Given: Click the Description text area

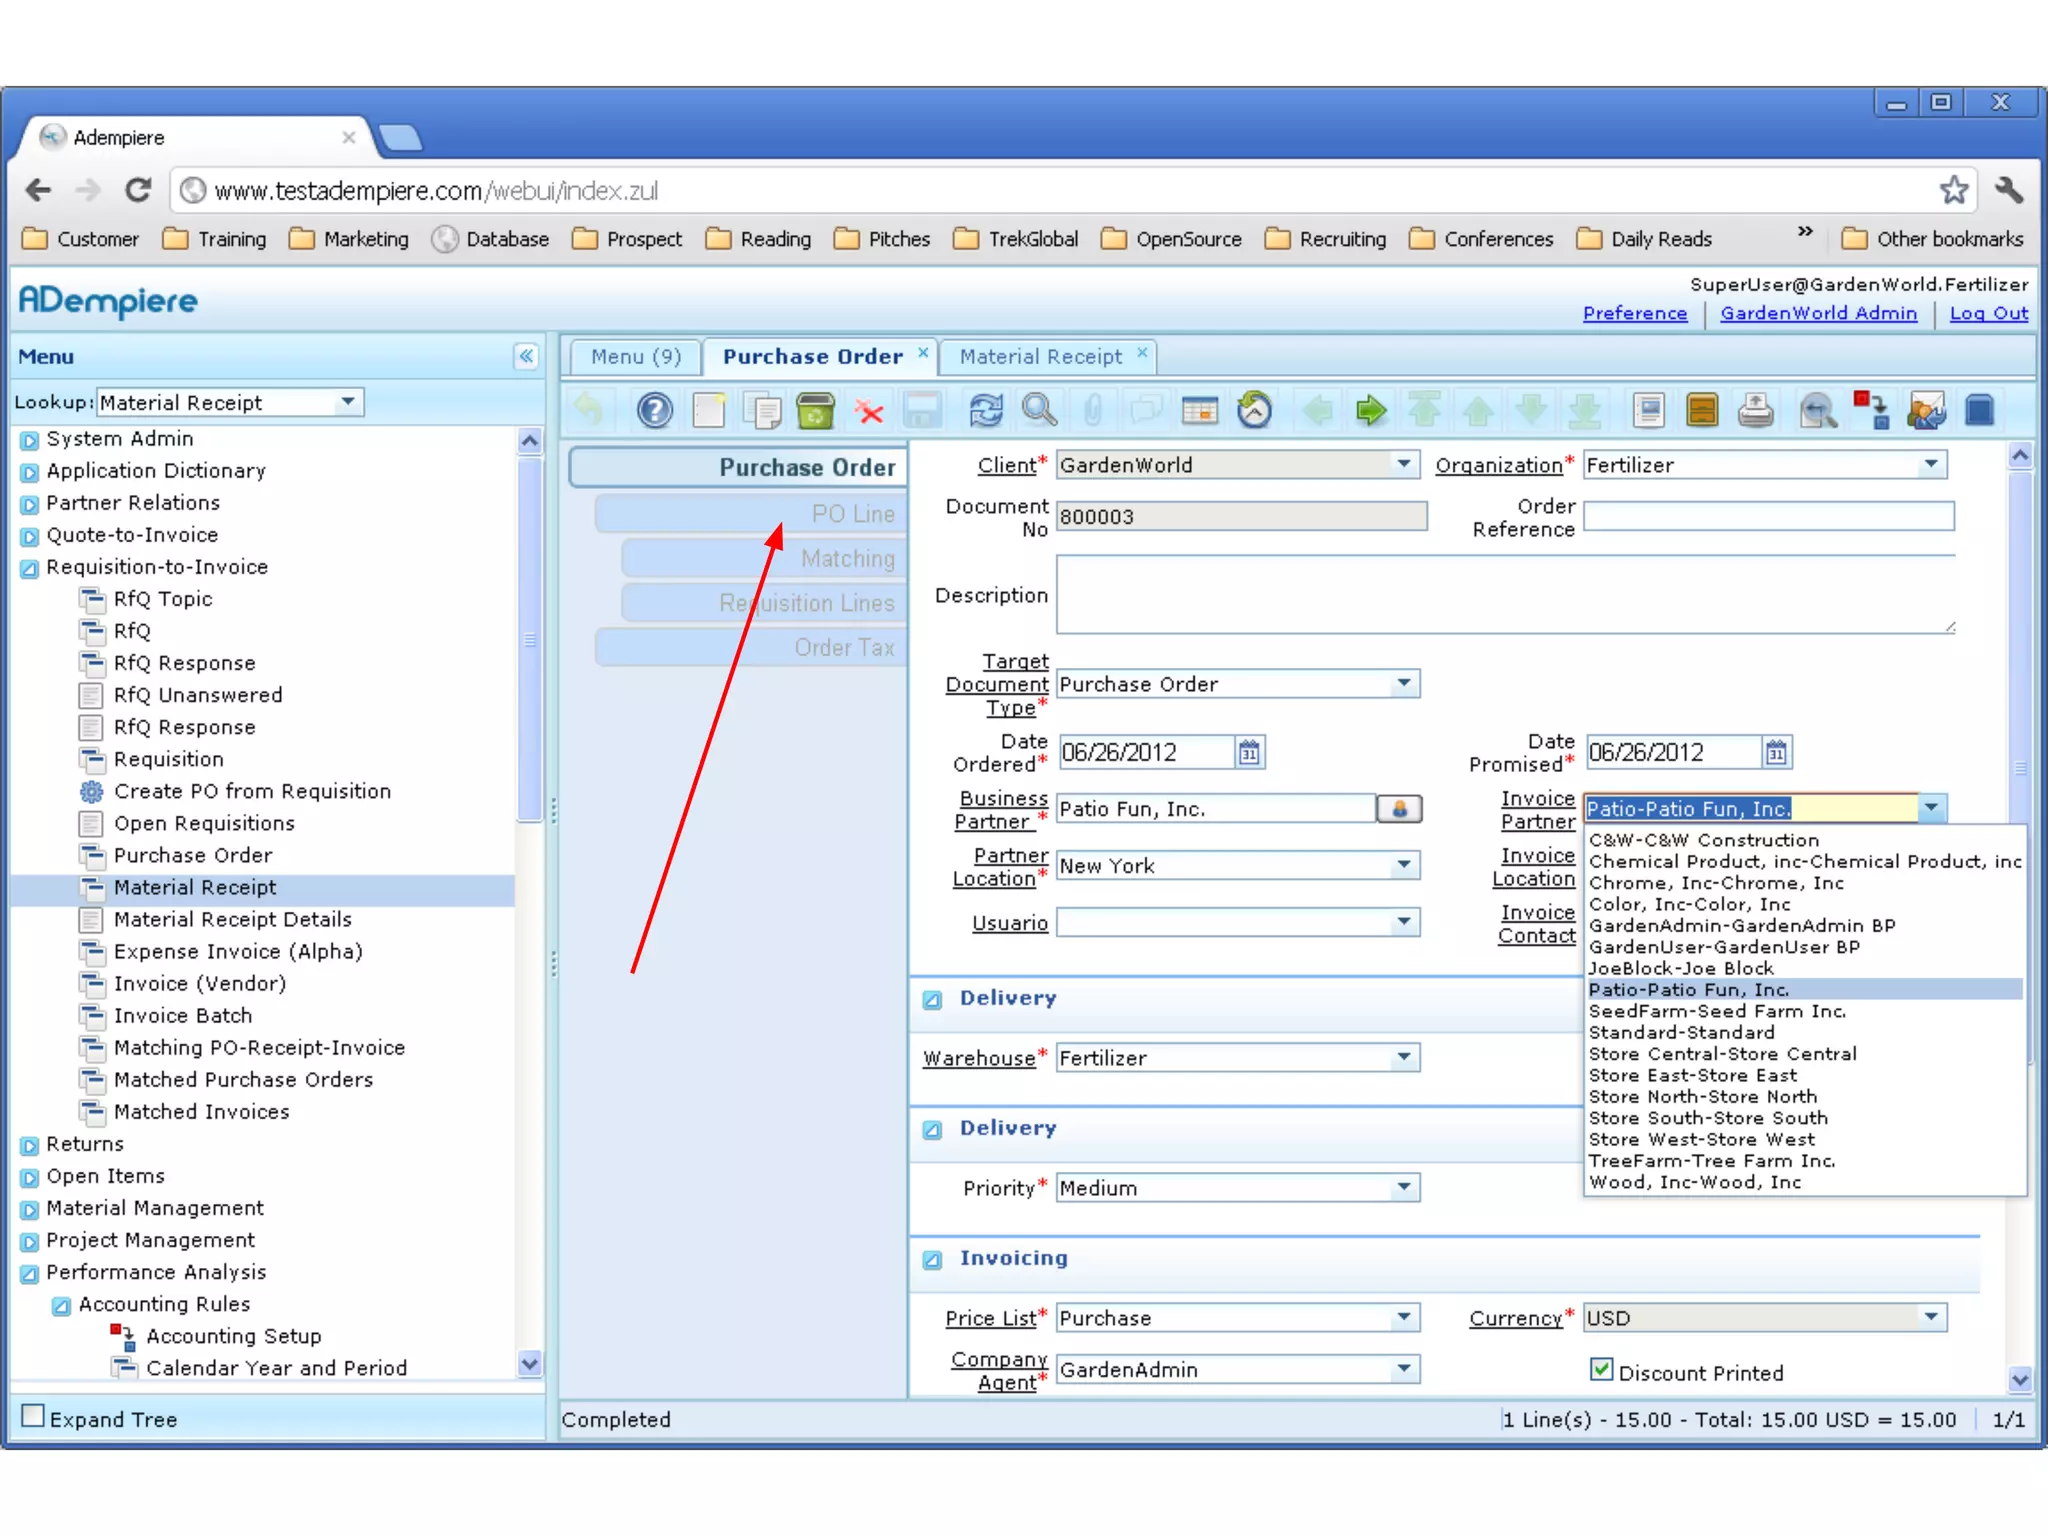Looking at the screenshot, I should 1506,595.
